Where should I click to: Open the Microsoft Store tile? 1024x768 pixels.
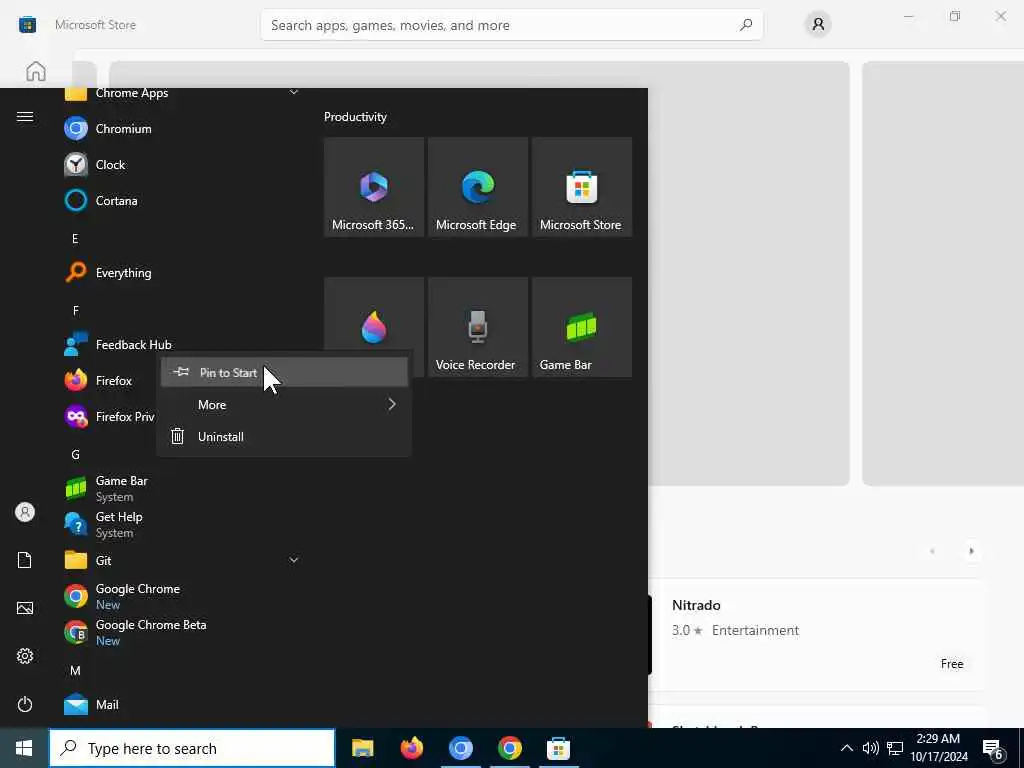click(582, 187)
